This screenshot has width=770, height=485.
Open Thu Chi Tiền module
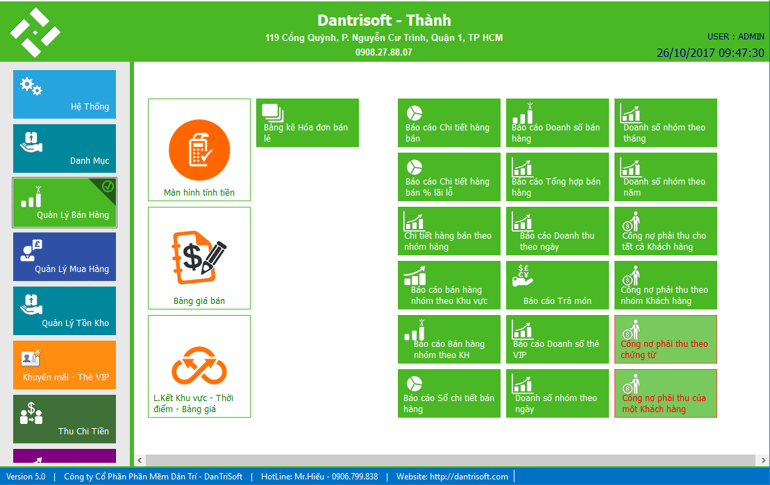pos(64,419)
